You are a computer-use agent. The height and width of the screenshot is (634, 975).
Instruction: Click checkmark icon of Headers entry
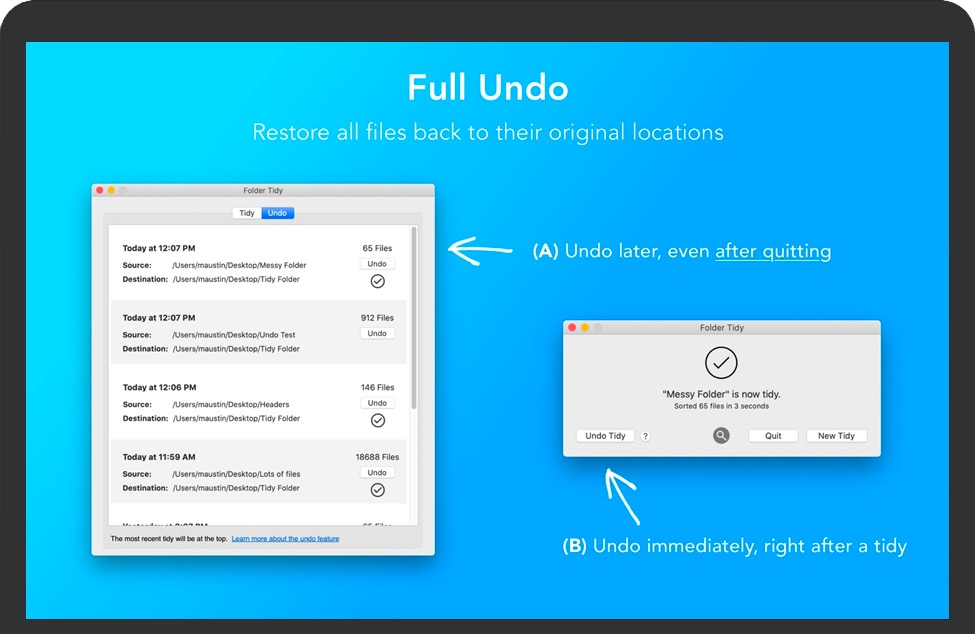point(377,421)
